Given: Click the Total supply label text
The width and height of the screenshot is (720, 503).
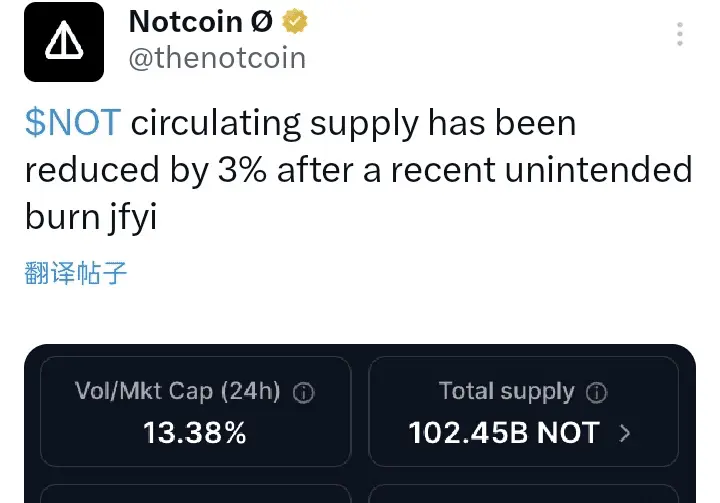Looking at the screenshot, I should coord(506,392).
